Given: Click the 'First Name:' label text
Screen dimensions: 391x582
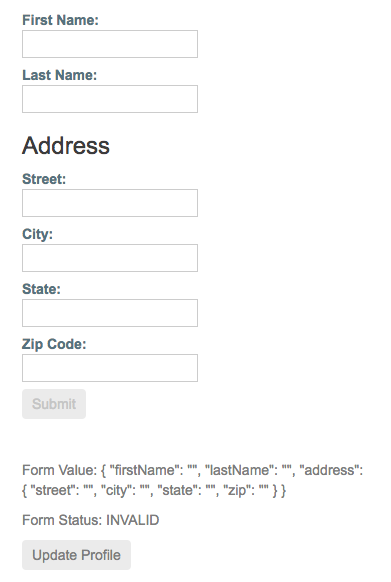Looking at the screenshot, I should point(60,20).
